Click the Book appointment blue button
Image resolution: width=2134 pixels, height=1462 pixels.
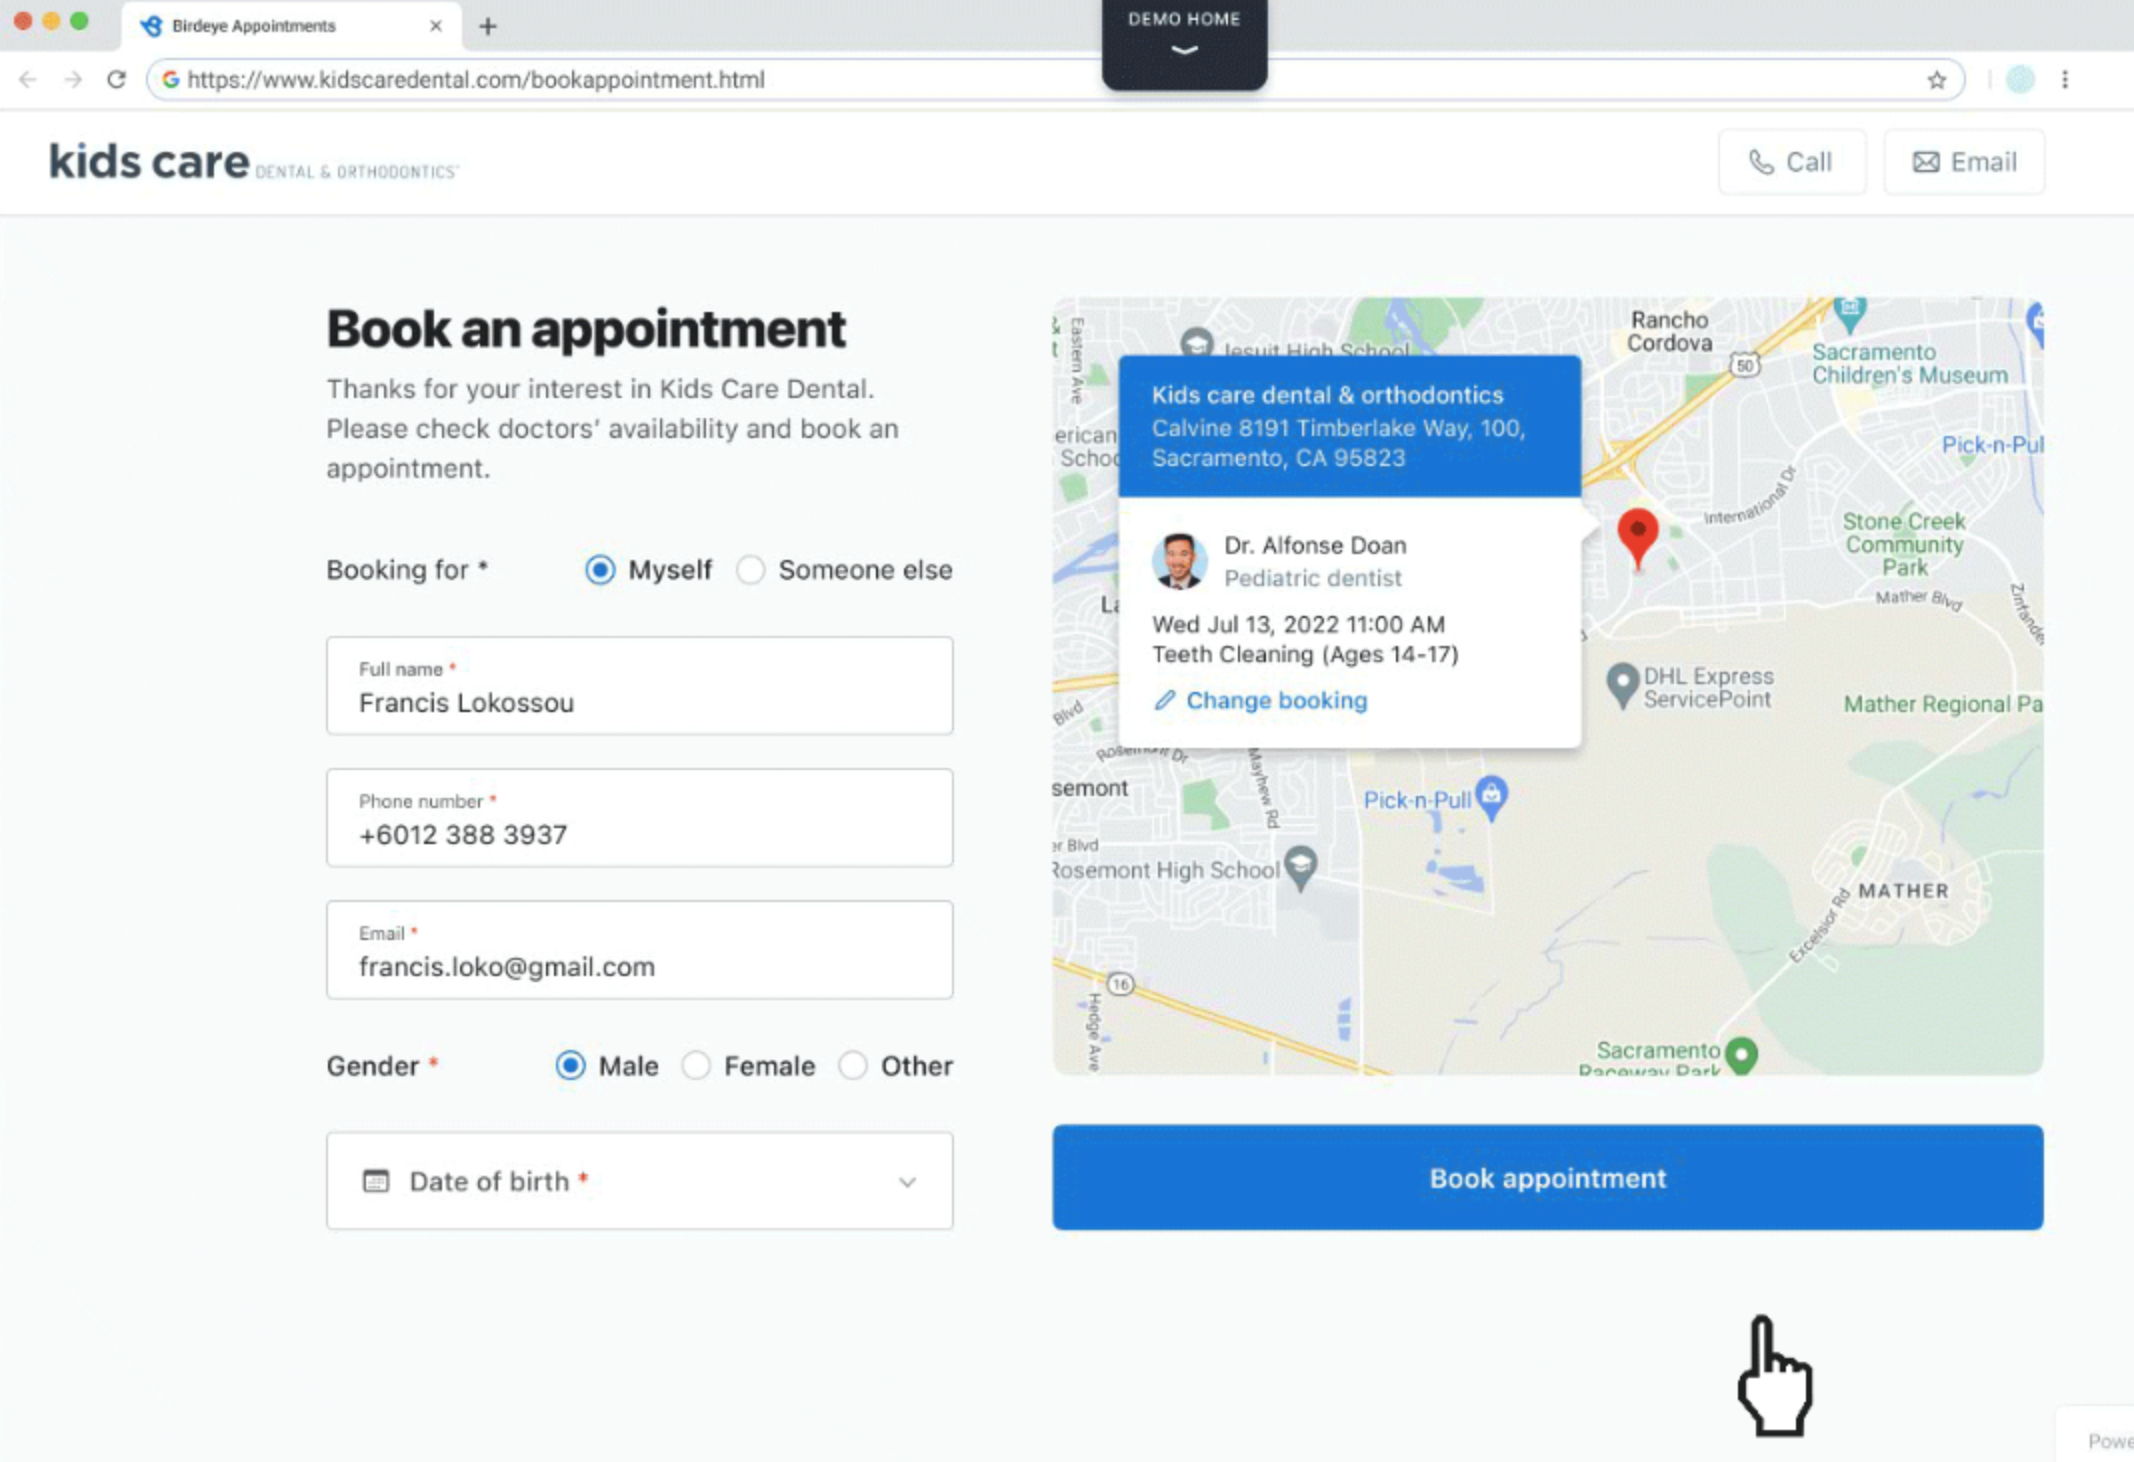1545,1177
